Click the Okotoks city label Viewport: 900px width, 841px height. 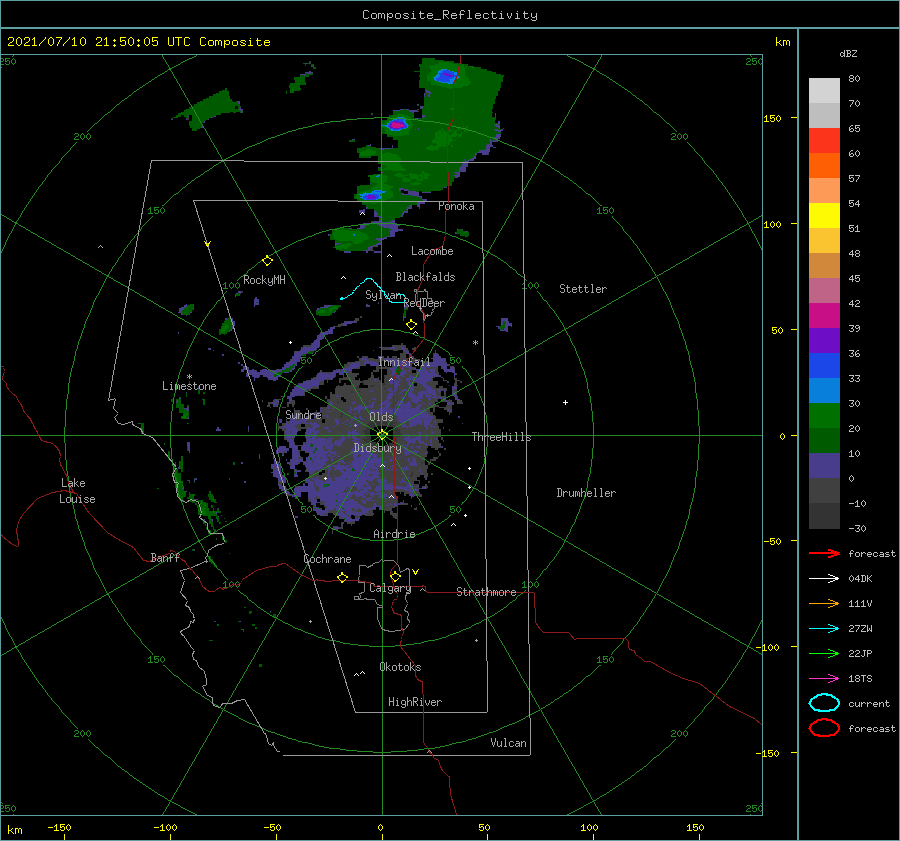click(400, 667)
